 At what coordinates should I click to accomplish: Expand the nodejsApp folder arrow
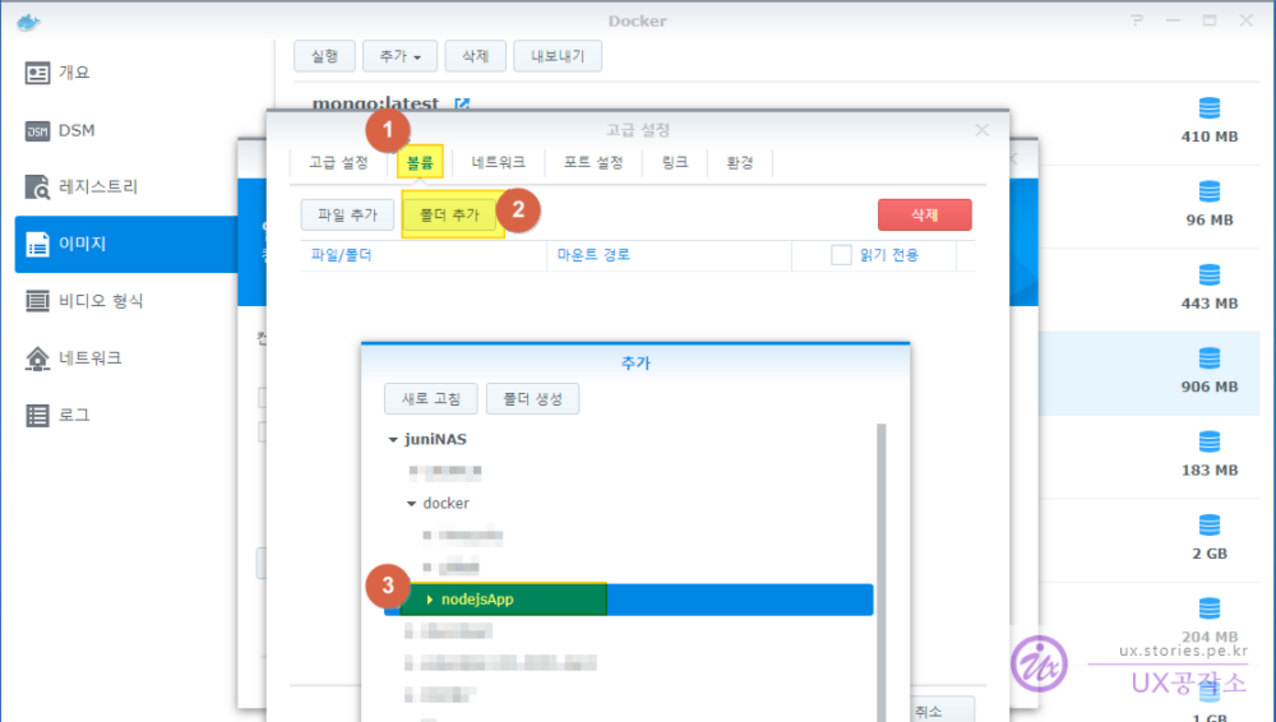pyautogui.click(x=430, y=600)
